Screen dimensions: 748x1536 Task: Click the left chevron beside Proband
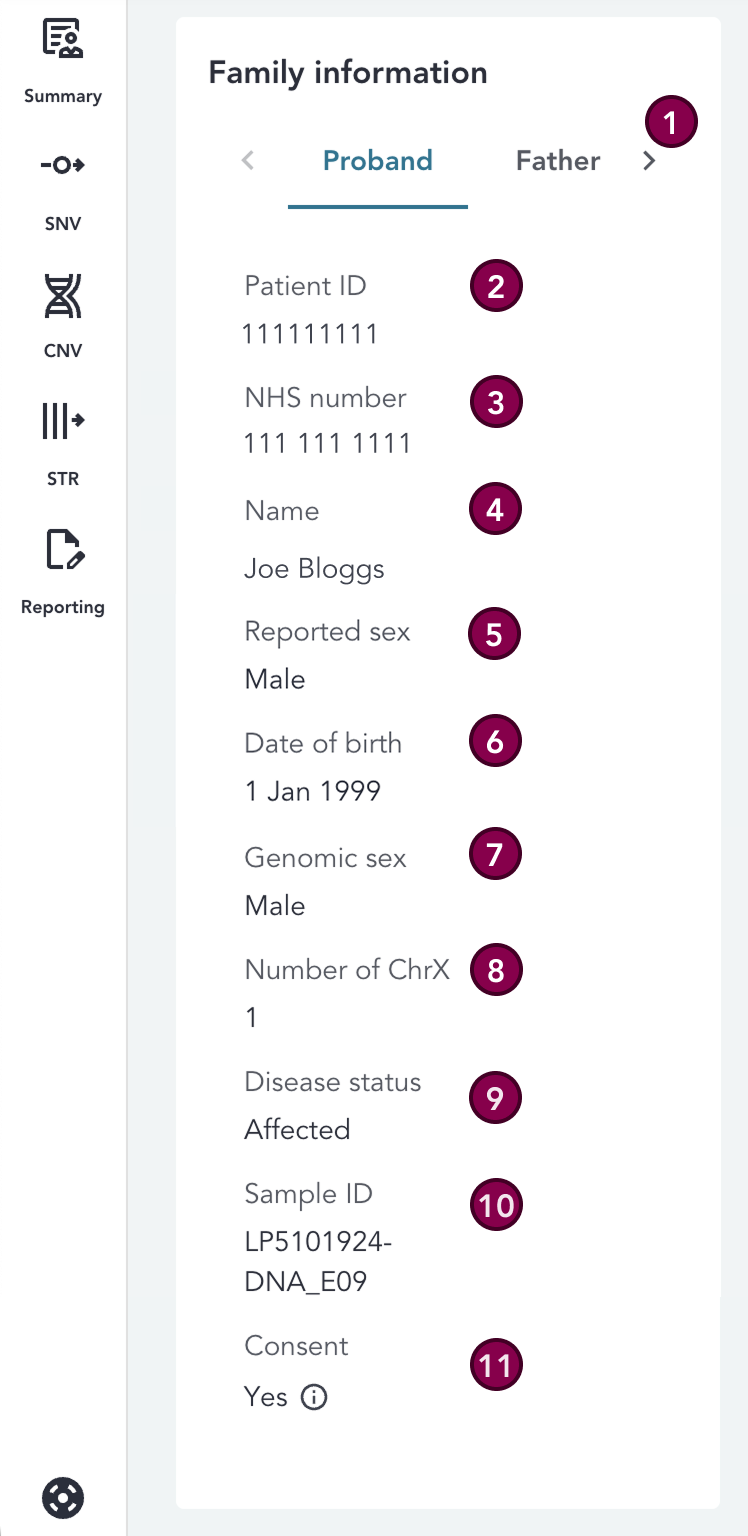[247, 160]
